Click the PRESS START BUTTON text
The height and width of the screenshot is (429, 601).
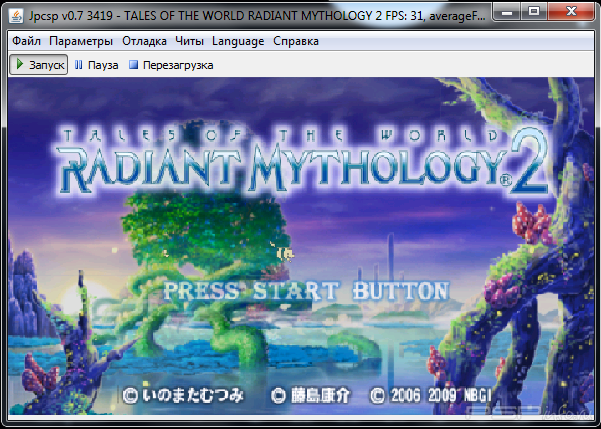(x=306, y=291)
